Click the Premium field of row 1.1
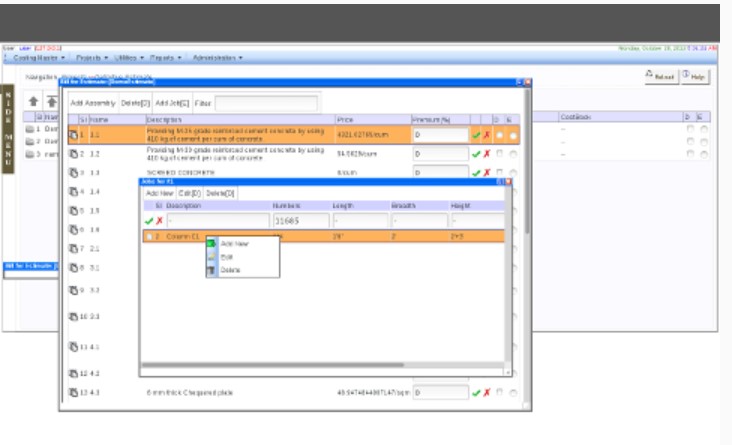This screenshot has height=445, width=732. (441, 135)
